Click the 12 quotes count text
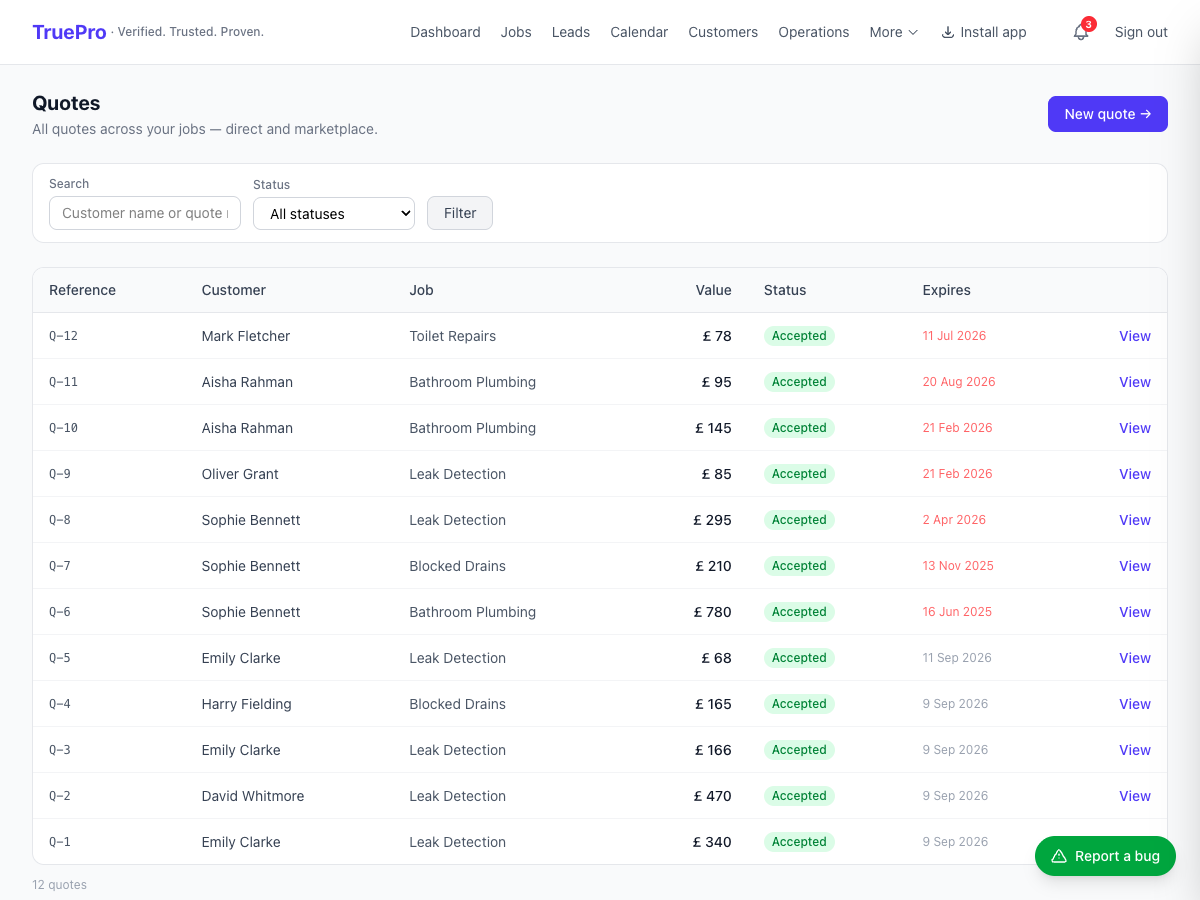This screenshot has width=1200, height=900. click(59, 885)
